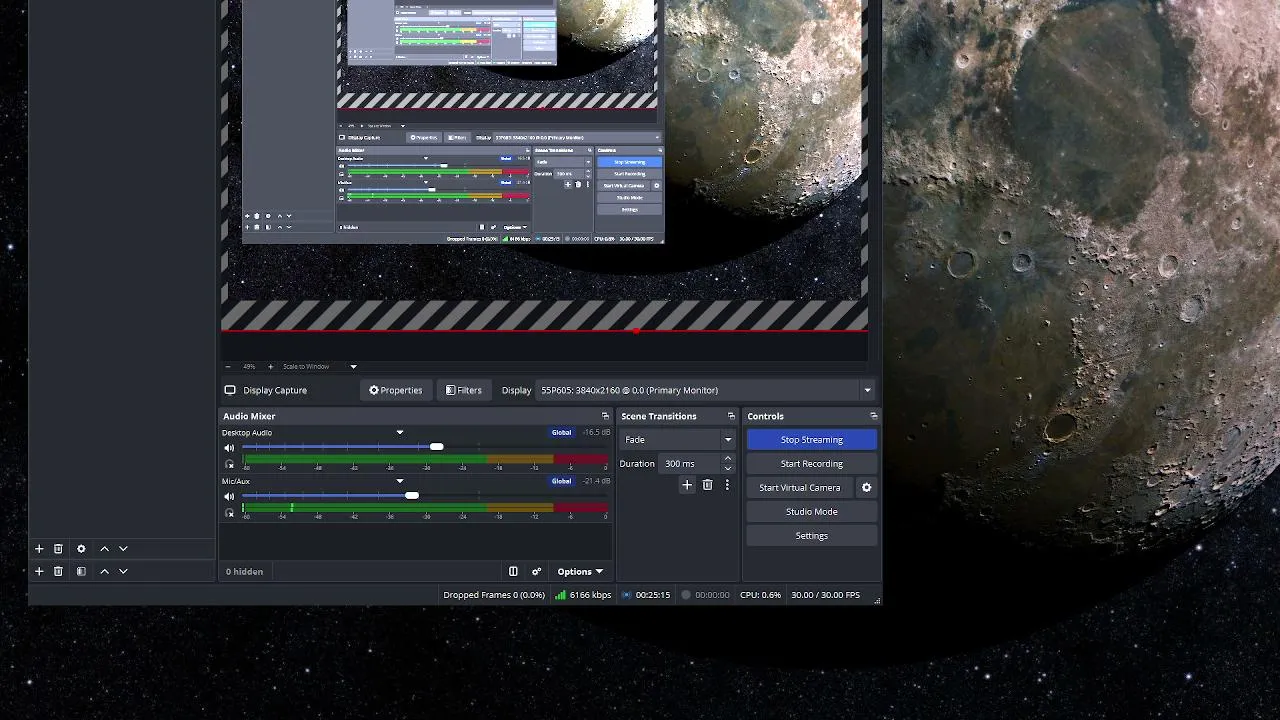Click the green bitrate signal bars icon
1280x720 pixels.
tap(560, 595)
